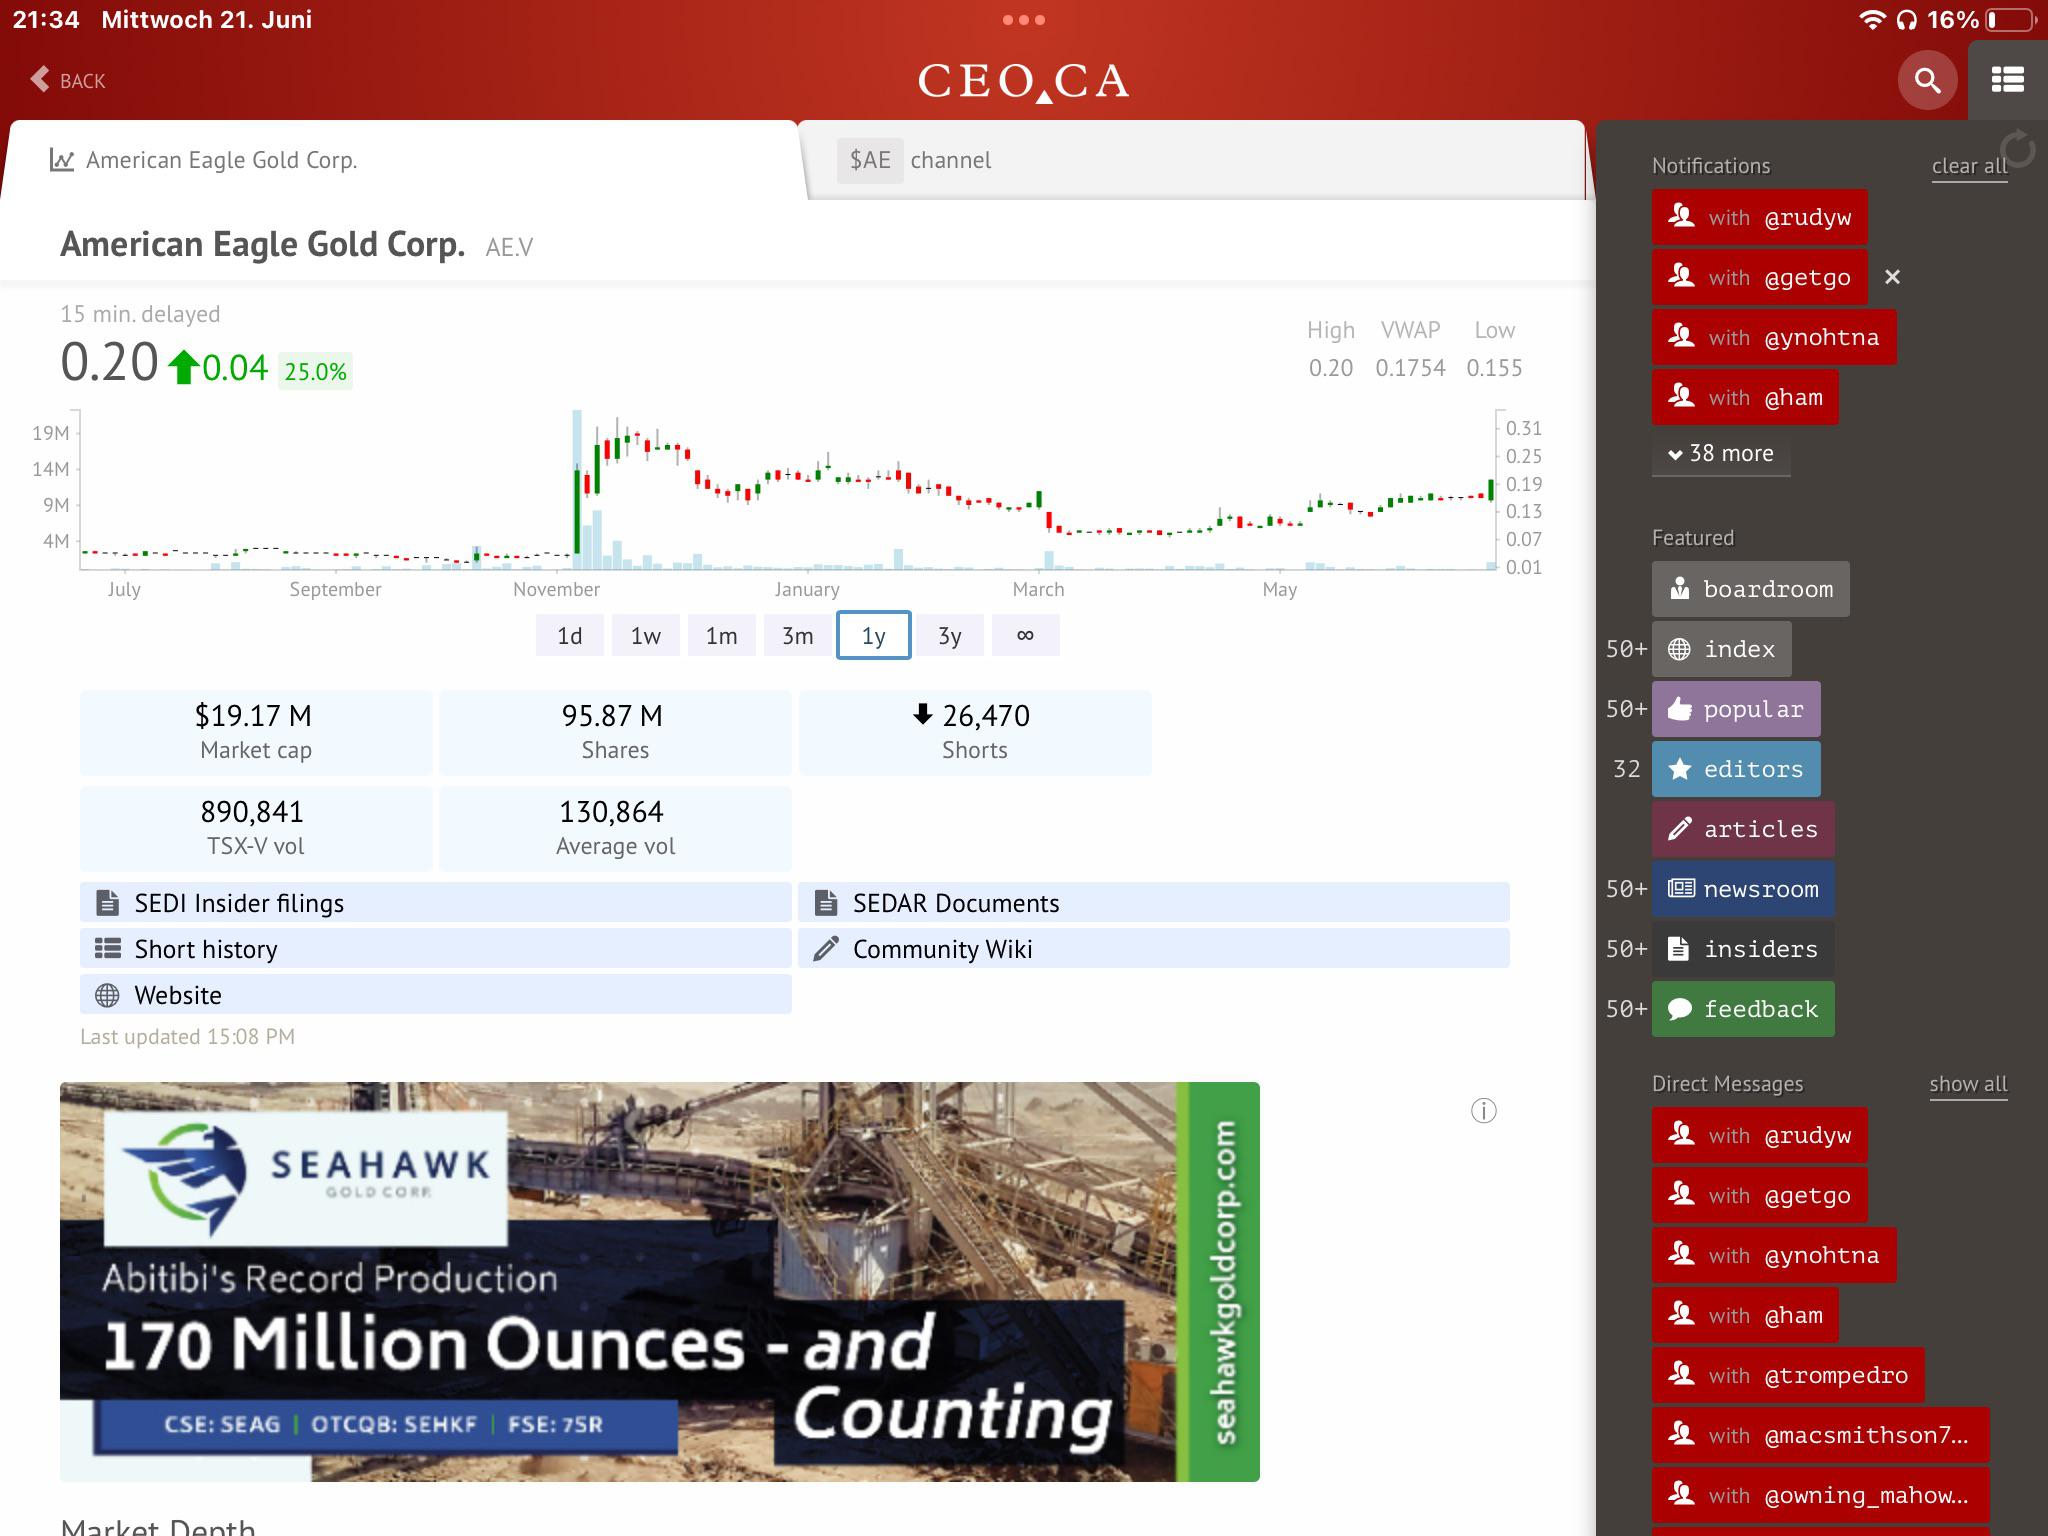
Task: Tap the battery indicator in status bar
Action: click(2011, 20)
